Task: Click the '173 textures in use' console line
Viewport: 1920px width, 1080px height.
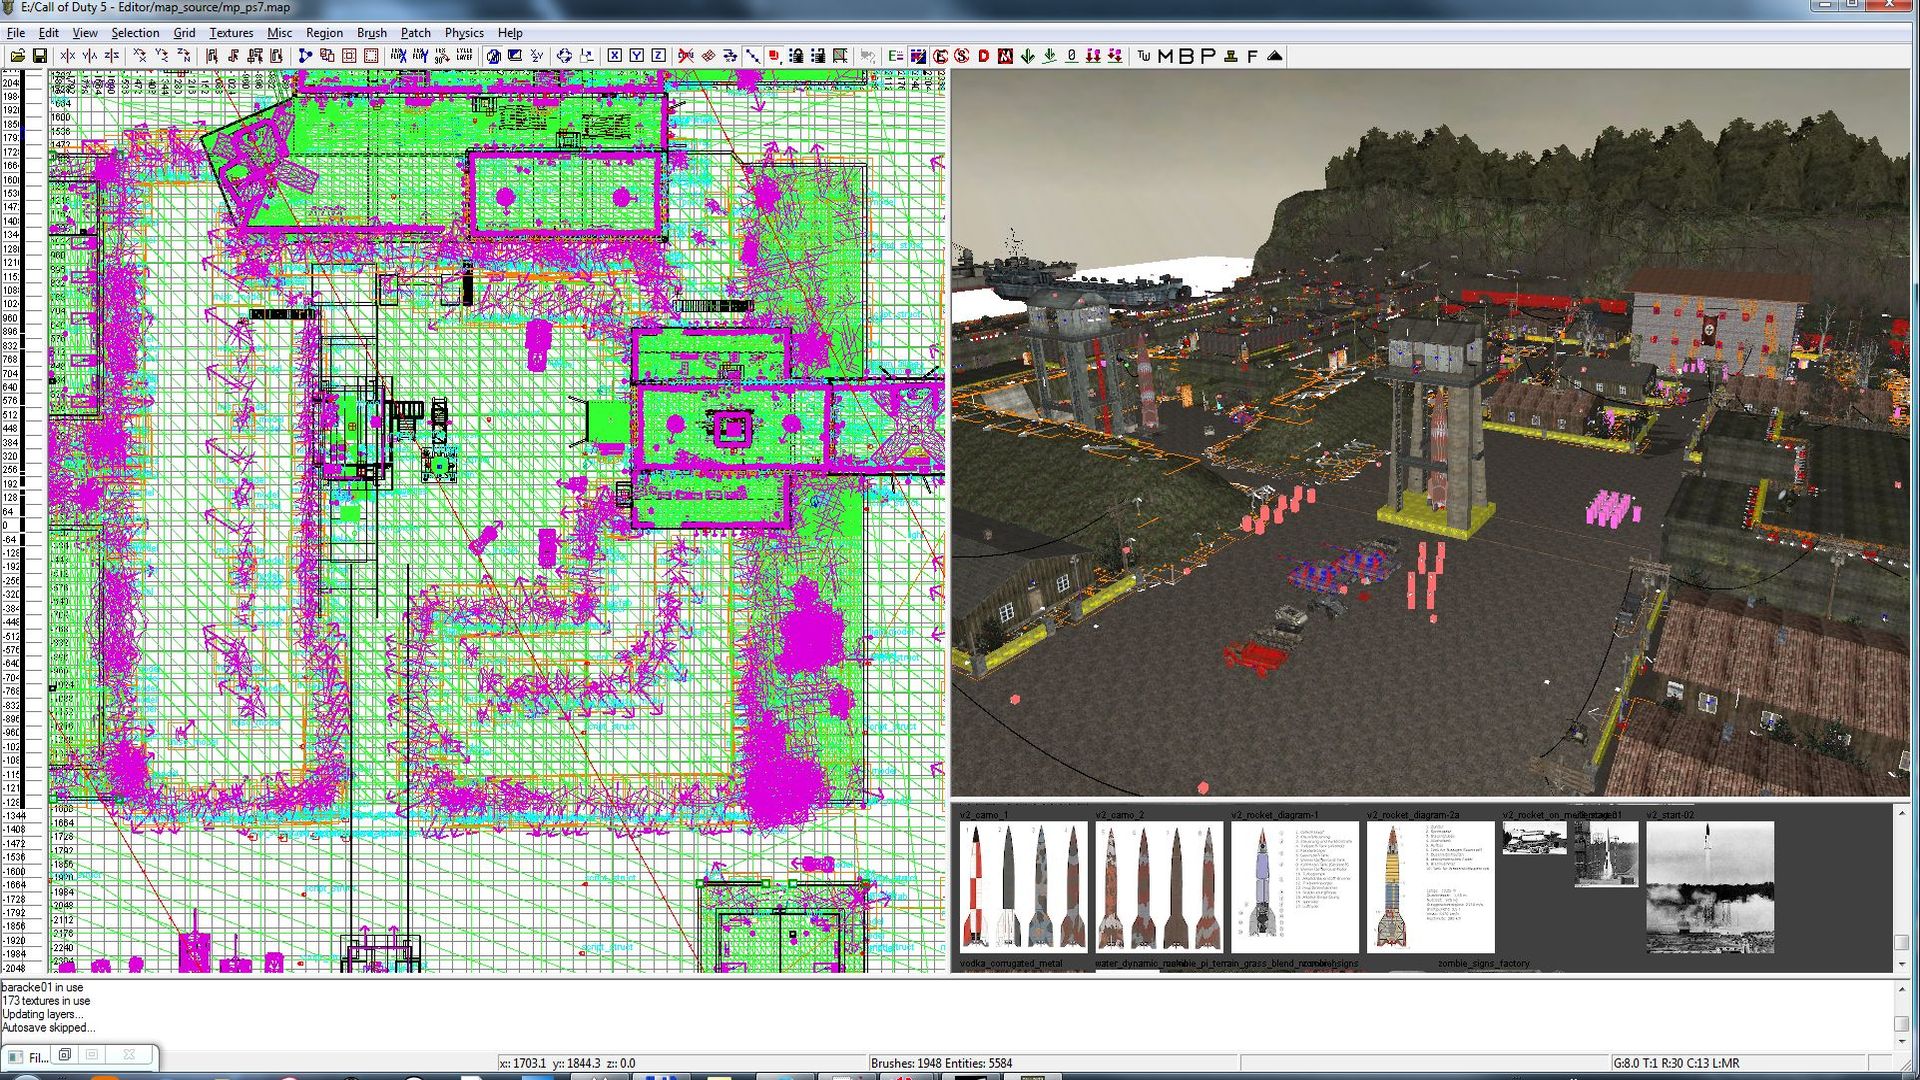Action: tap(46, 1001)
